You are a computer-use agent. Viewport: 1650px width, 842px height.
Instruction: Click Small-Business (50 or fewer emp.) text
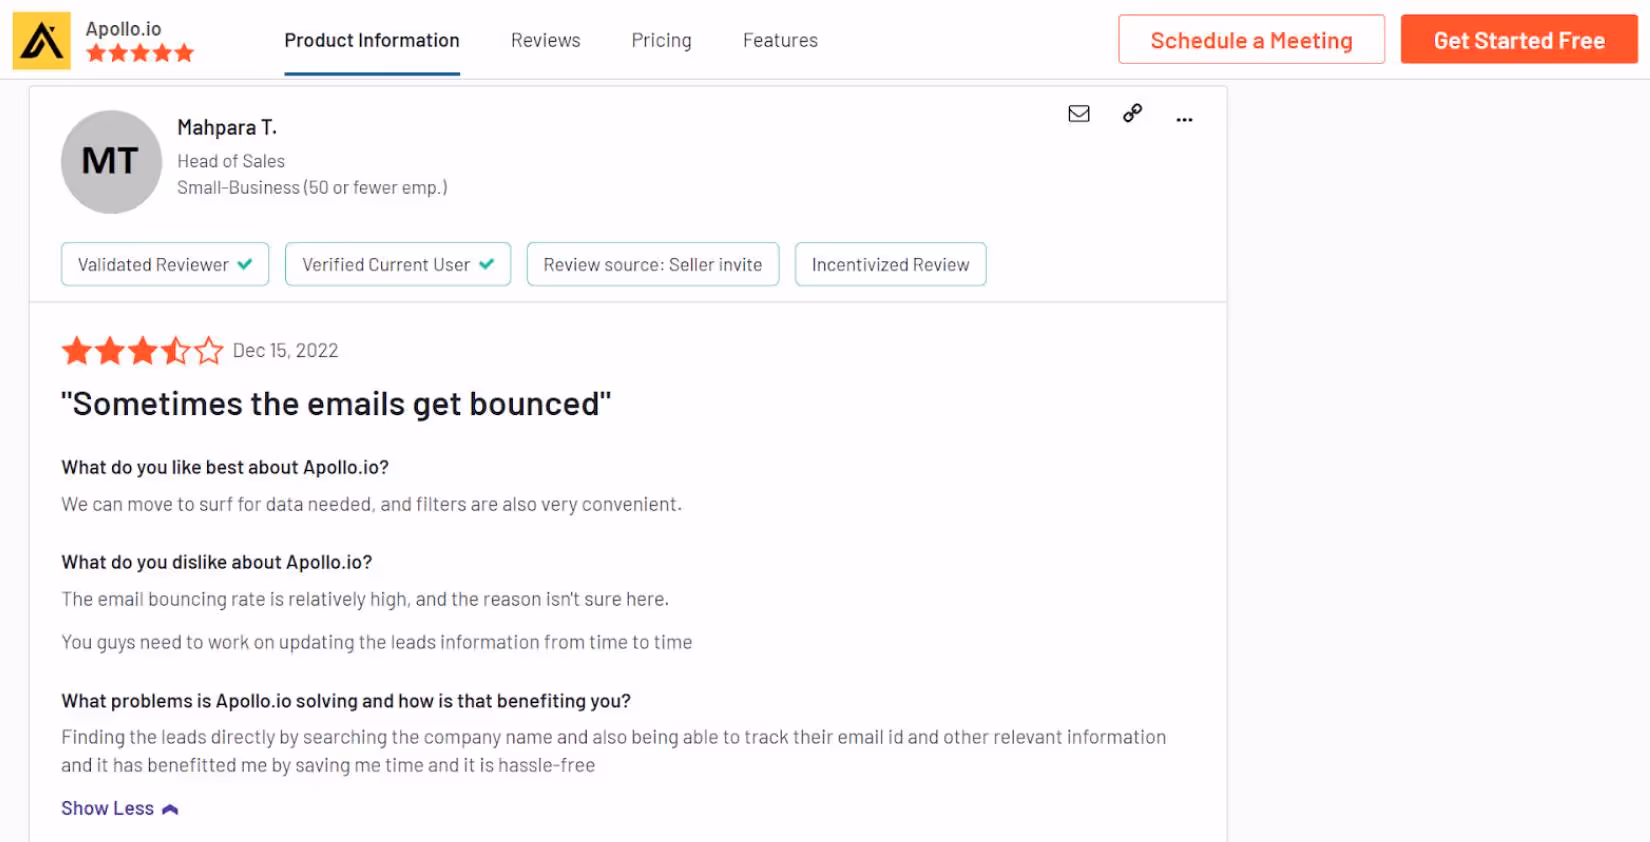pyautogui.click(x=312, y=188)
